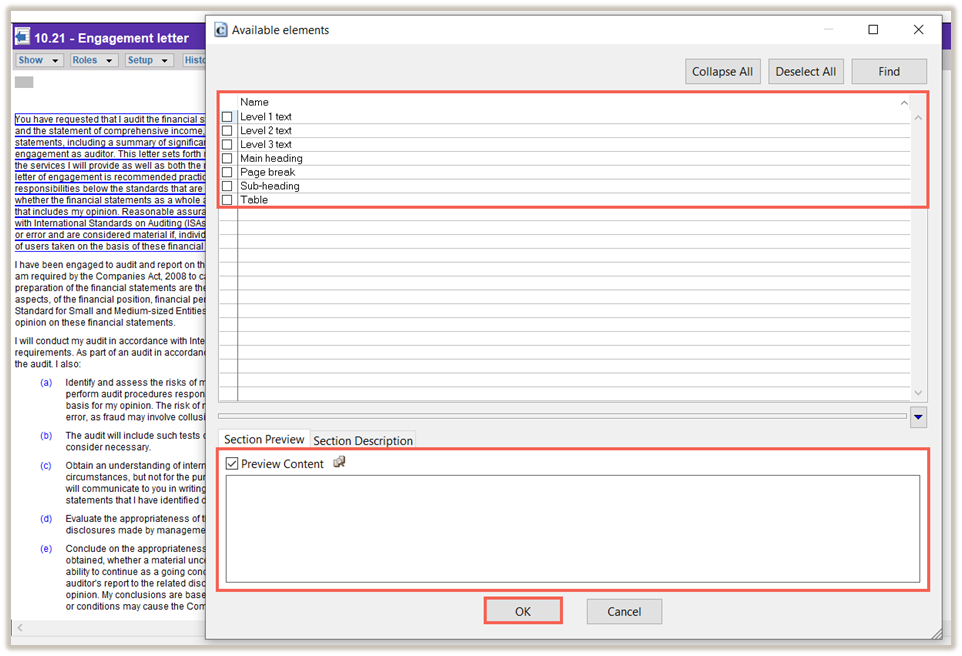Click the dialog resize grip corner
Viewport: 962px width, 656px height.
[x=936, y=633]
